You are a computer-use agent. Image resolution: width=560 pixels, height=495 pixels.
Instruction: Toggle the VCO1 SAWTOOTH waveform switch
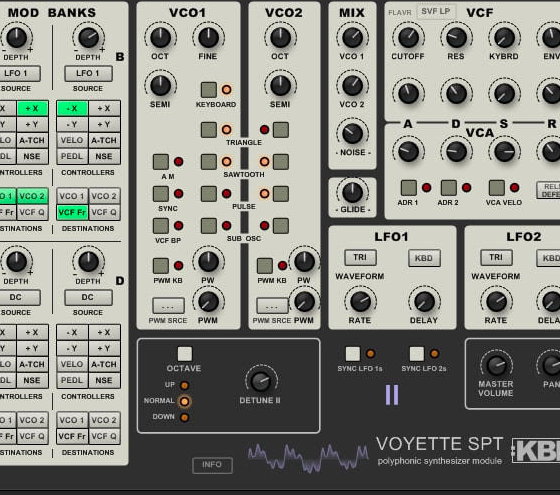(x=209, y=162)
